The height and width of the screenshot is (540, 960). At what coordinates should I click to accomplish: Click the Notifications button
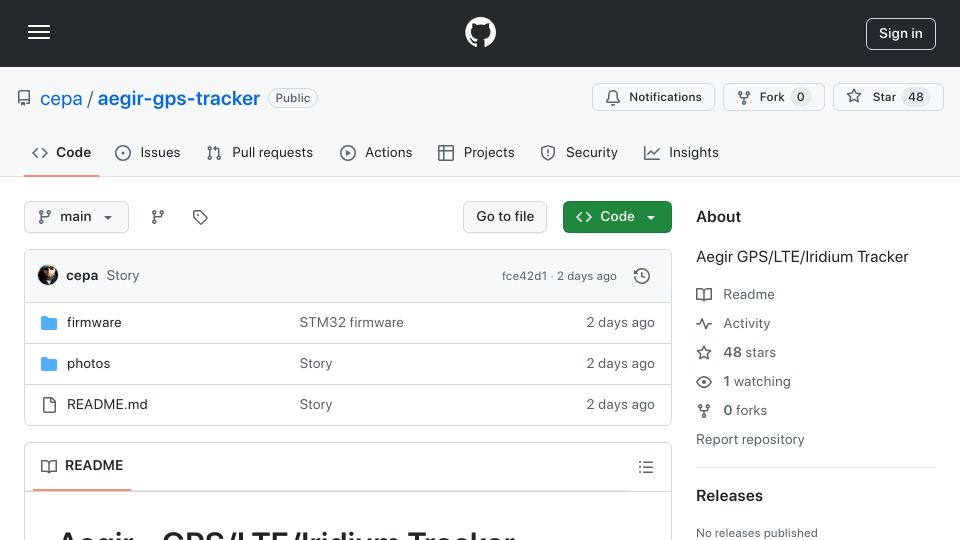653,97
